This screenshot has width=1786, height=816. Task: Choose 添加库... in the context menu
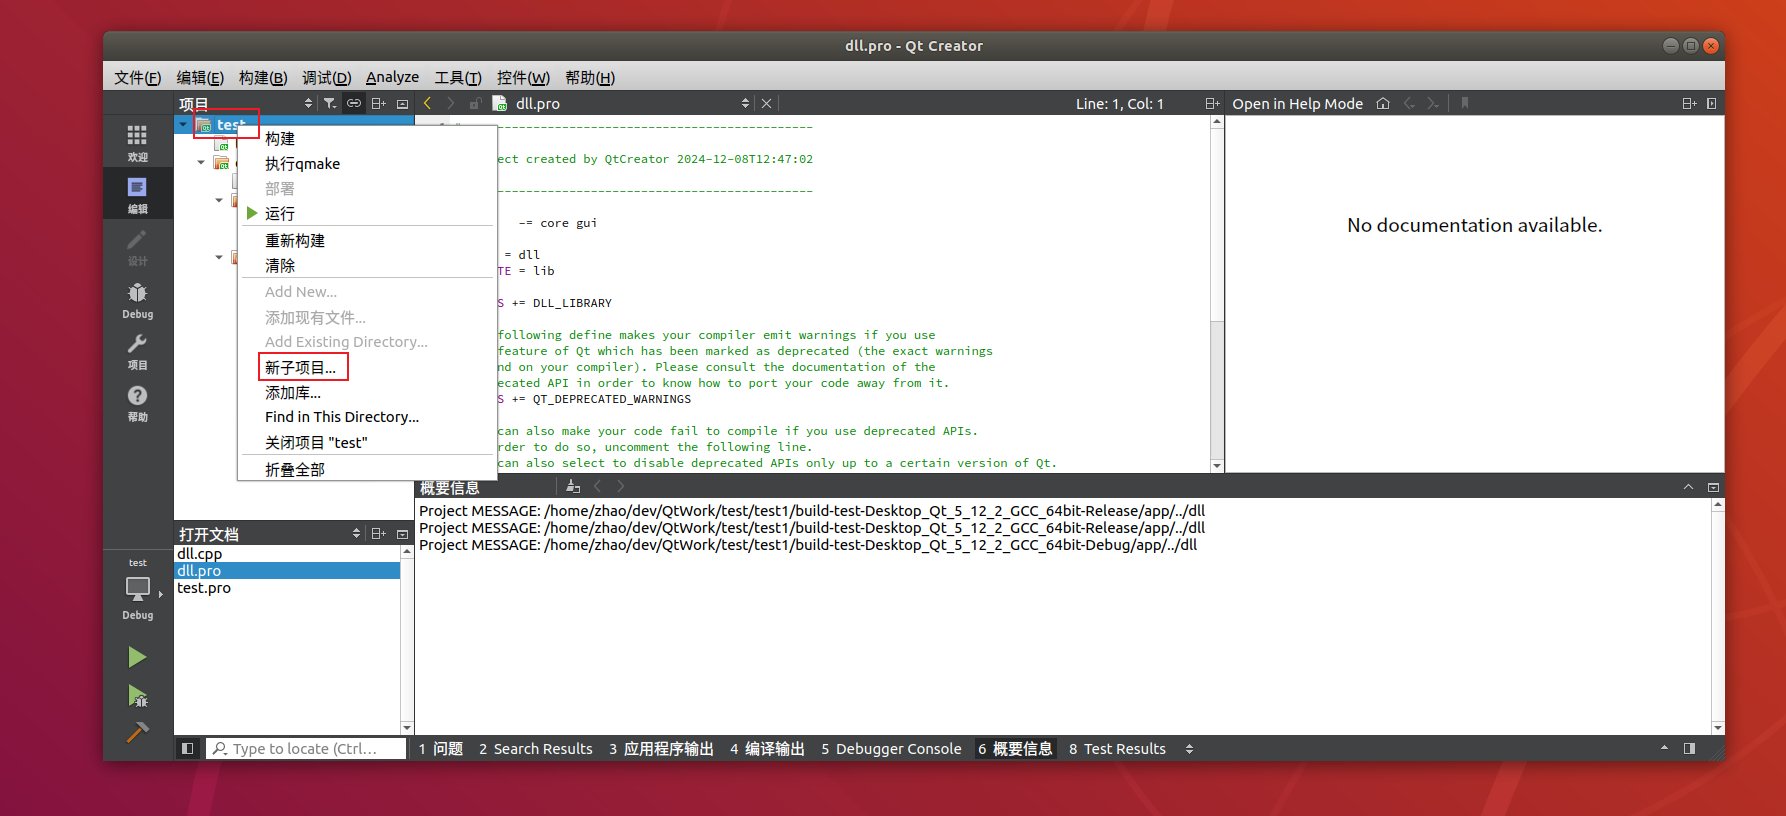pyautogui.click(x=367, y=393)
